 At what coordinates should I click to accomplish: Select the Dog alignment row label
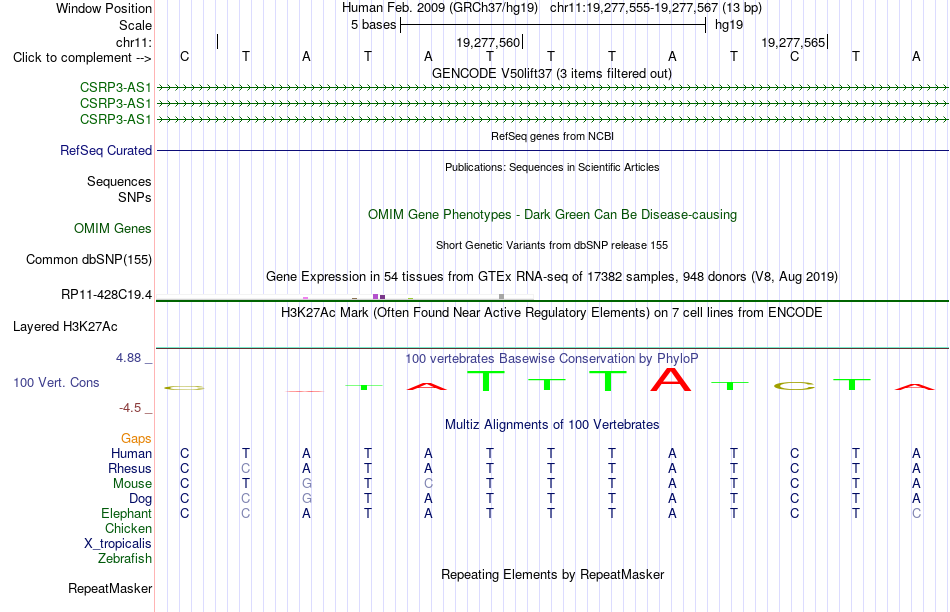pyautogui.click(x=141, y=499)
